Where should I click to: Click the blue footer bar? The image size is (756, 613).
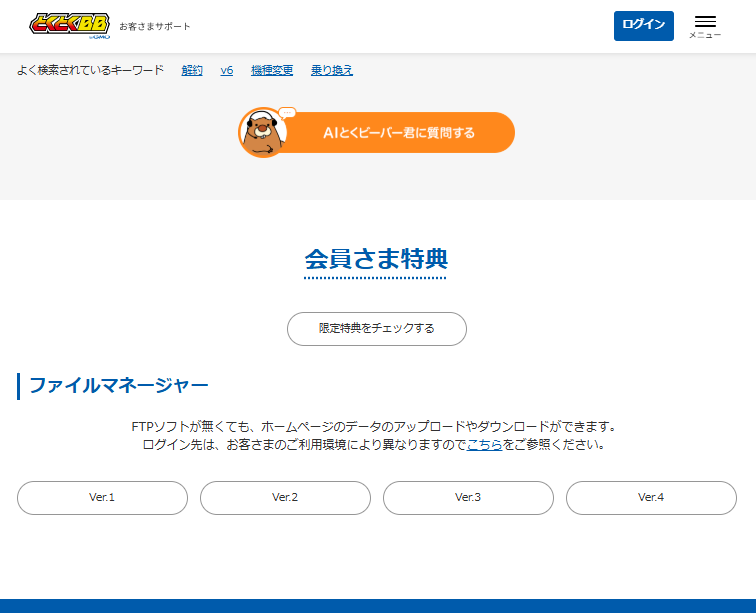(378, 605)
